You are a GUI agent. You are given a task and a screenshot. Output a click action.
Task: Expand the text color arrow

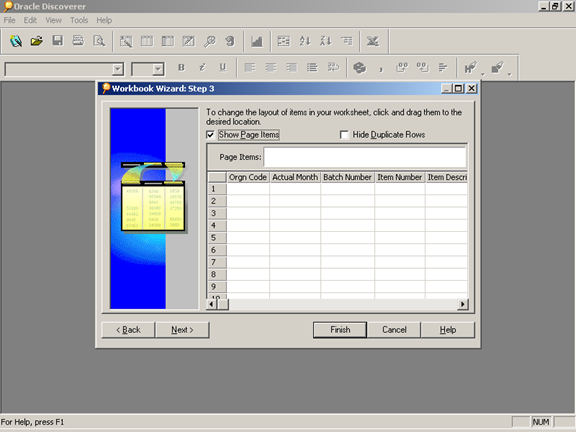point(483,74)
